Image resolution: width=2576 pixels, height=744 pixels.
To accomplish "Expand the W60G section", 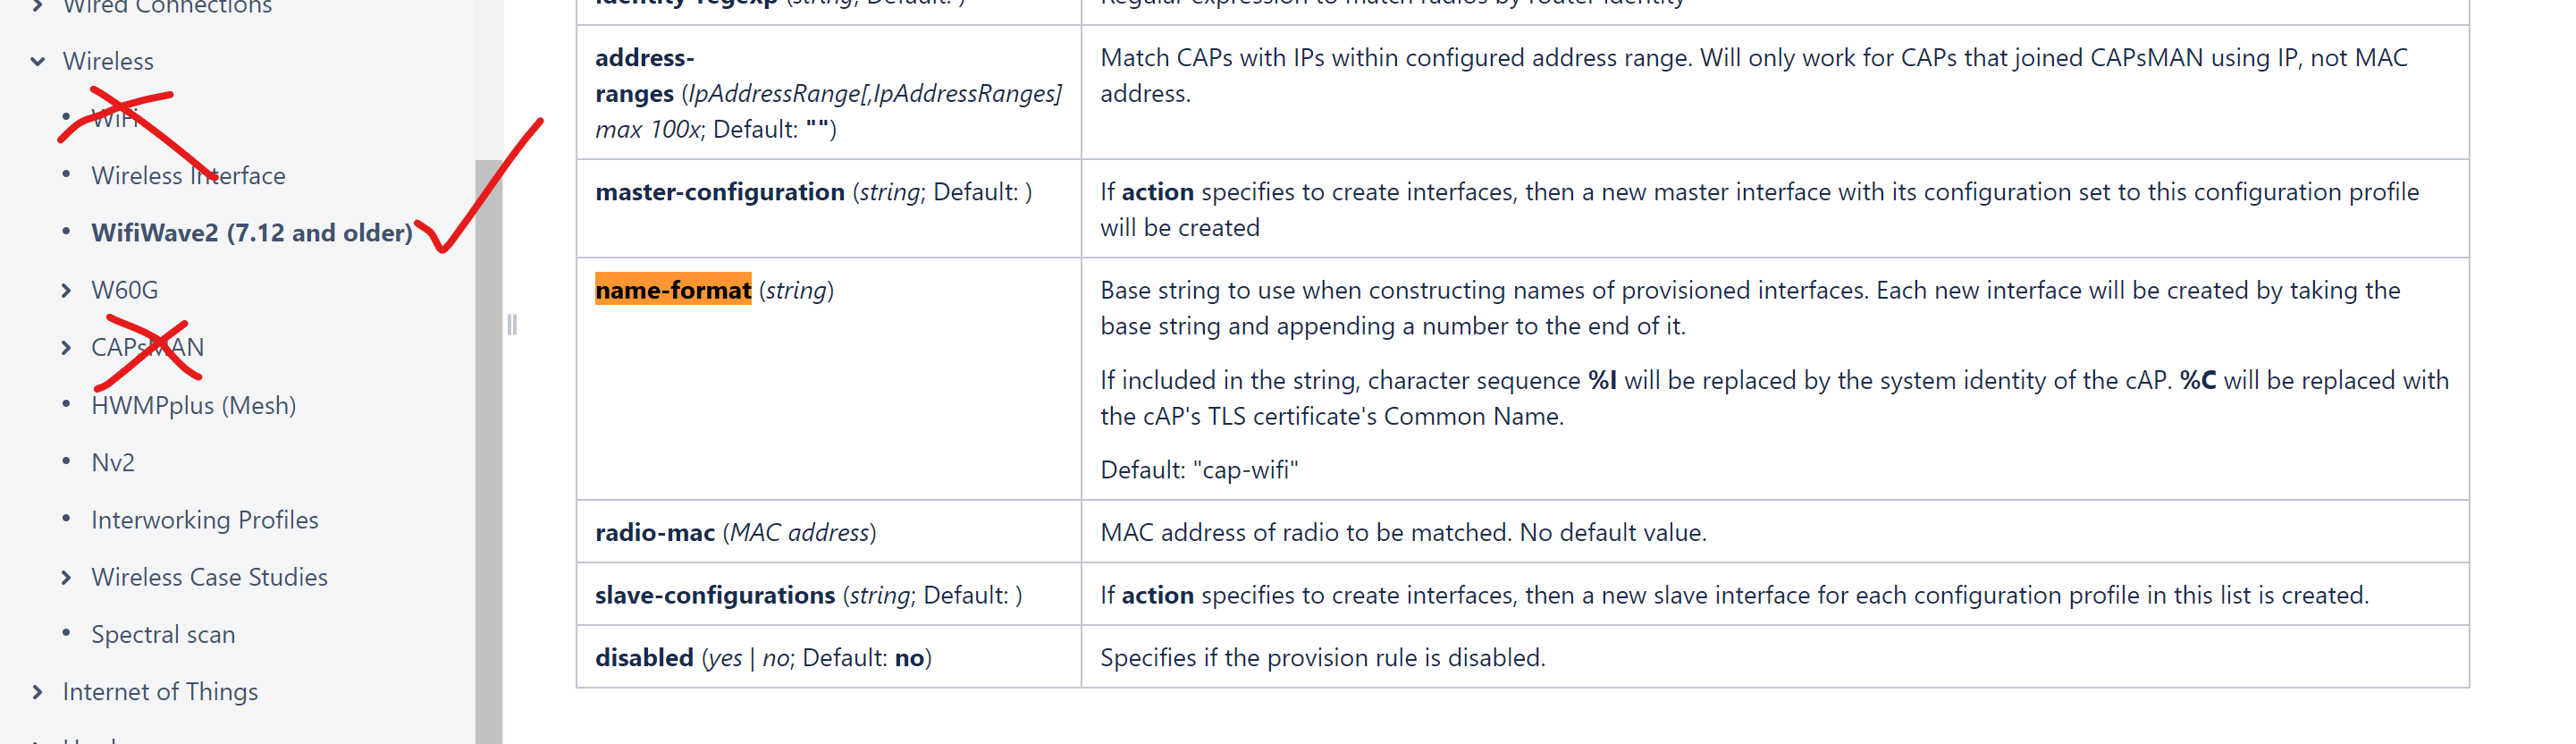I will 66,291.
